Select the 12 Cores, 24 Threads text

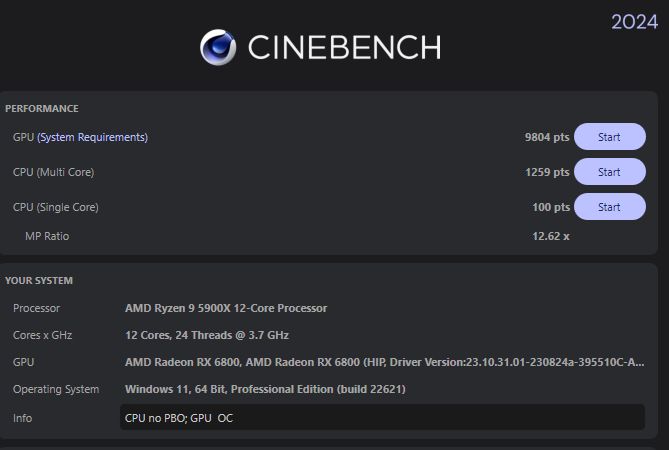tap(207, 335)
